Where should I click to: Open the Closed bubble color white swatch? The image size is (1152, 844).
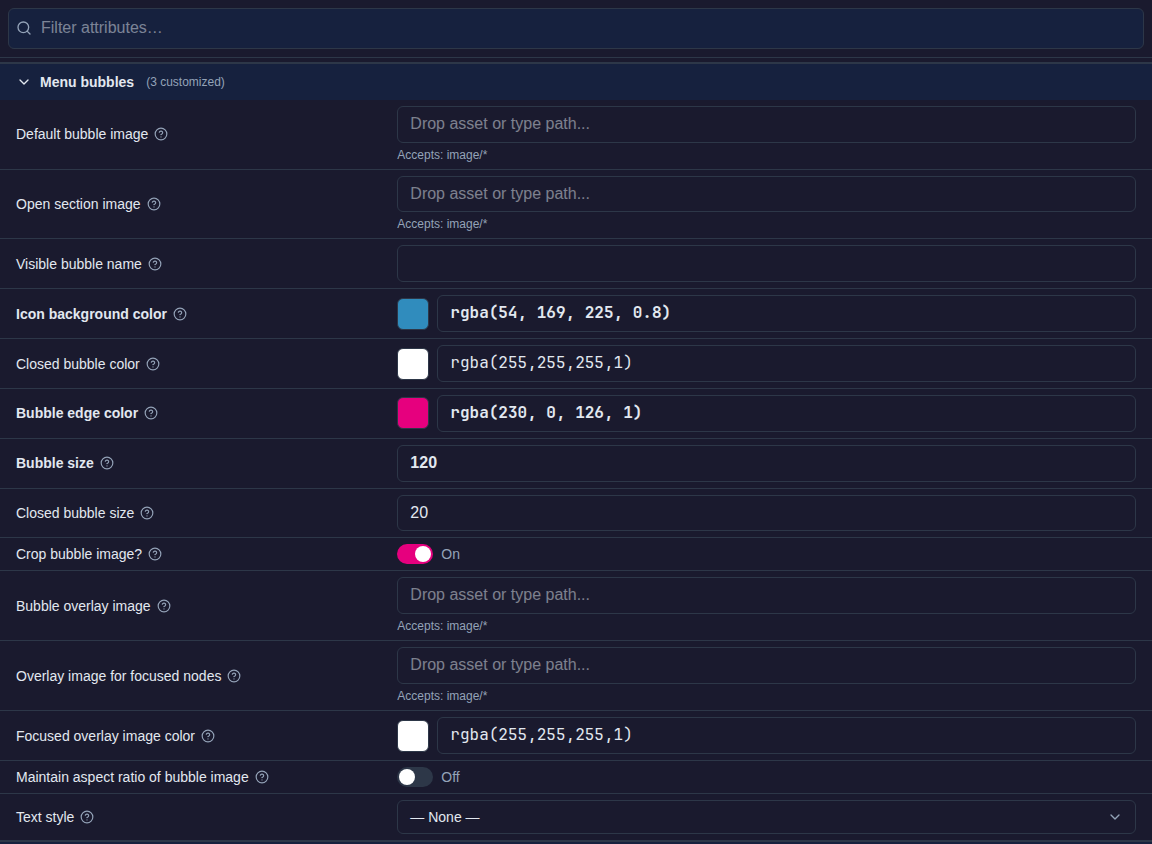[x=413, y=364]
